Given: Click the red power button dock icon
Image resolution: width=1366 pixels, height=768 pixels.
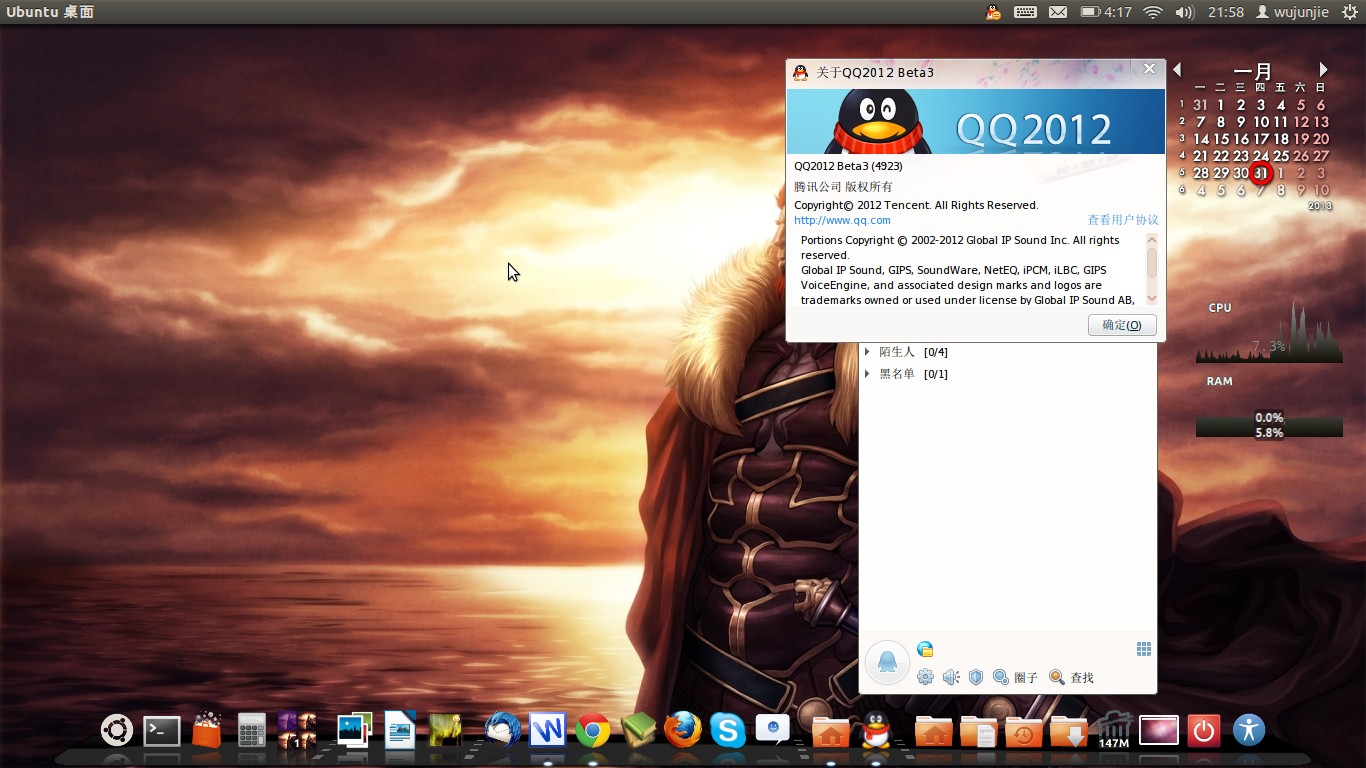Looking at the screenshot, I should tap(1203, 730).
